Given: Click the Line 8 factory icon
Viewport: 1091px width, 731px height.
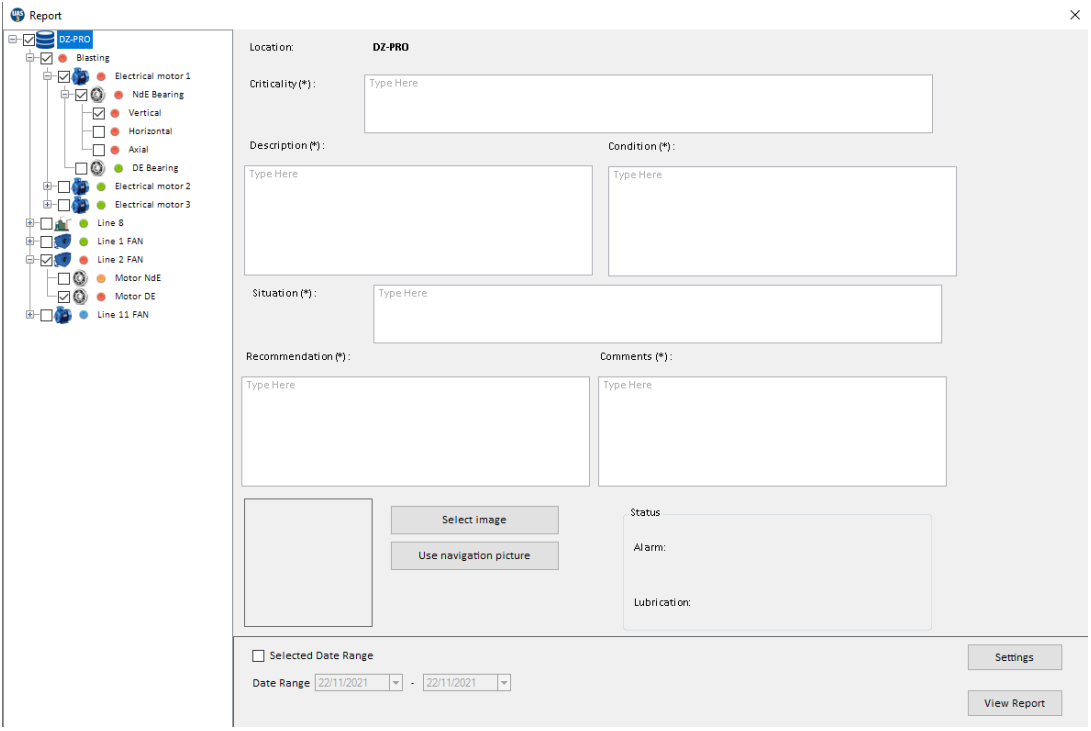Looking at the screenshot, I should click(x=63, y=223).
